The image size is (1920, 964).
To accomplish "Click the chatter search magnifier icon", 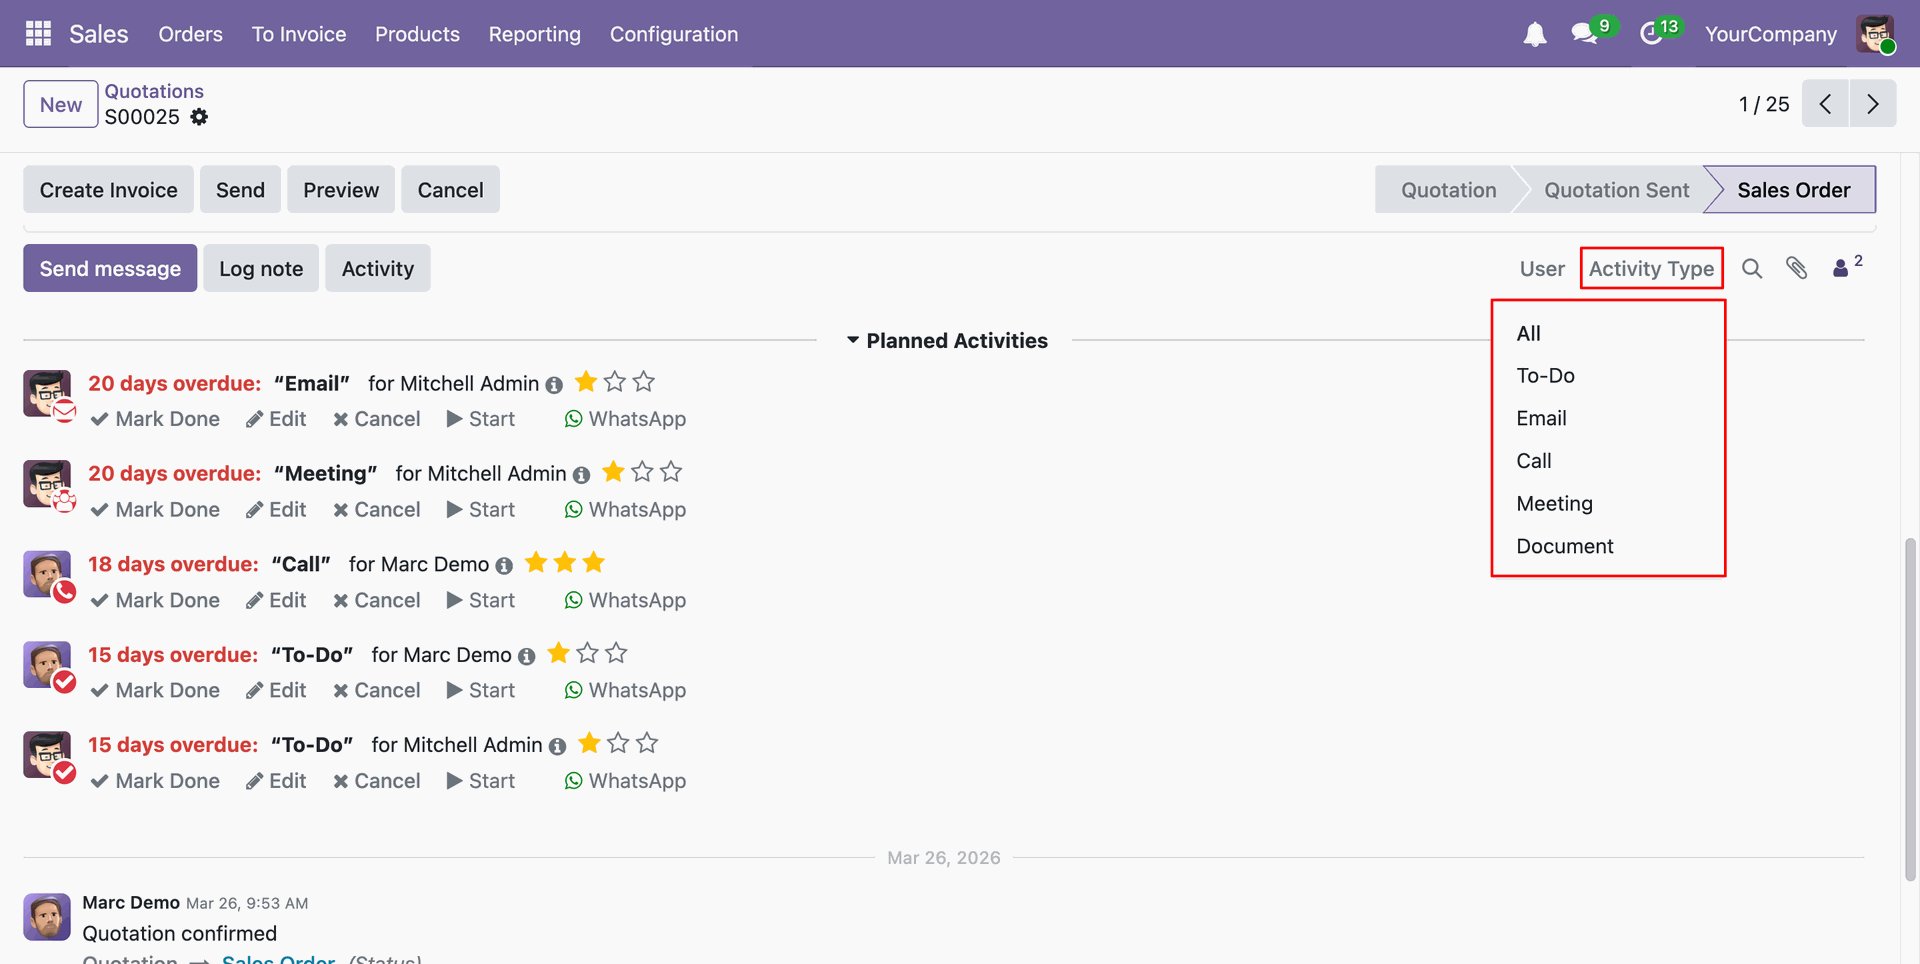I will 1752,268.
